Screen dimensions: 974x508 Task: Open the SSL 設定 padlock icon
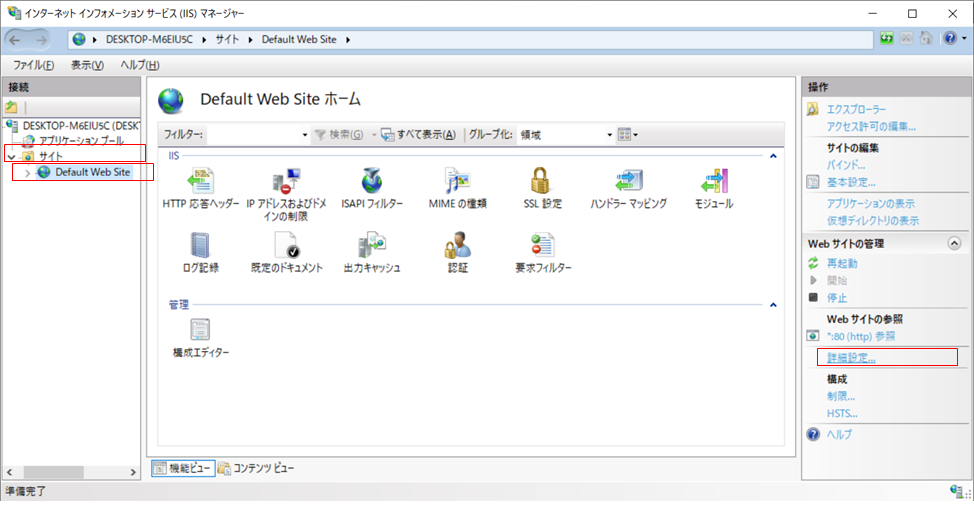542,181
